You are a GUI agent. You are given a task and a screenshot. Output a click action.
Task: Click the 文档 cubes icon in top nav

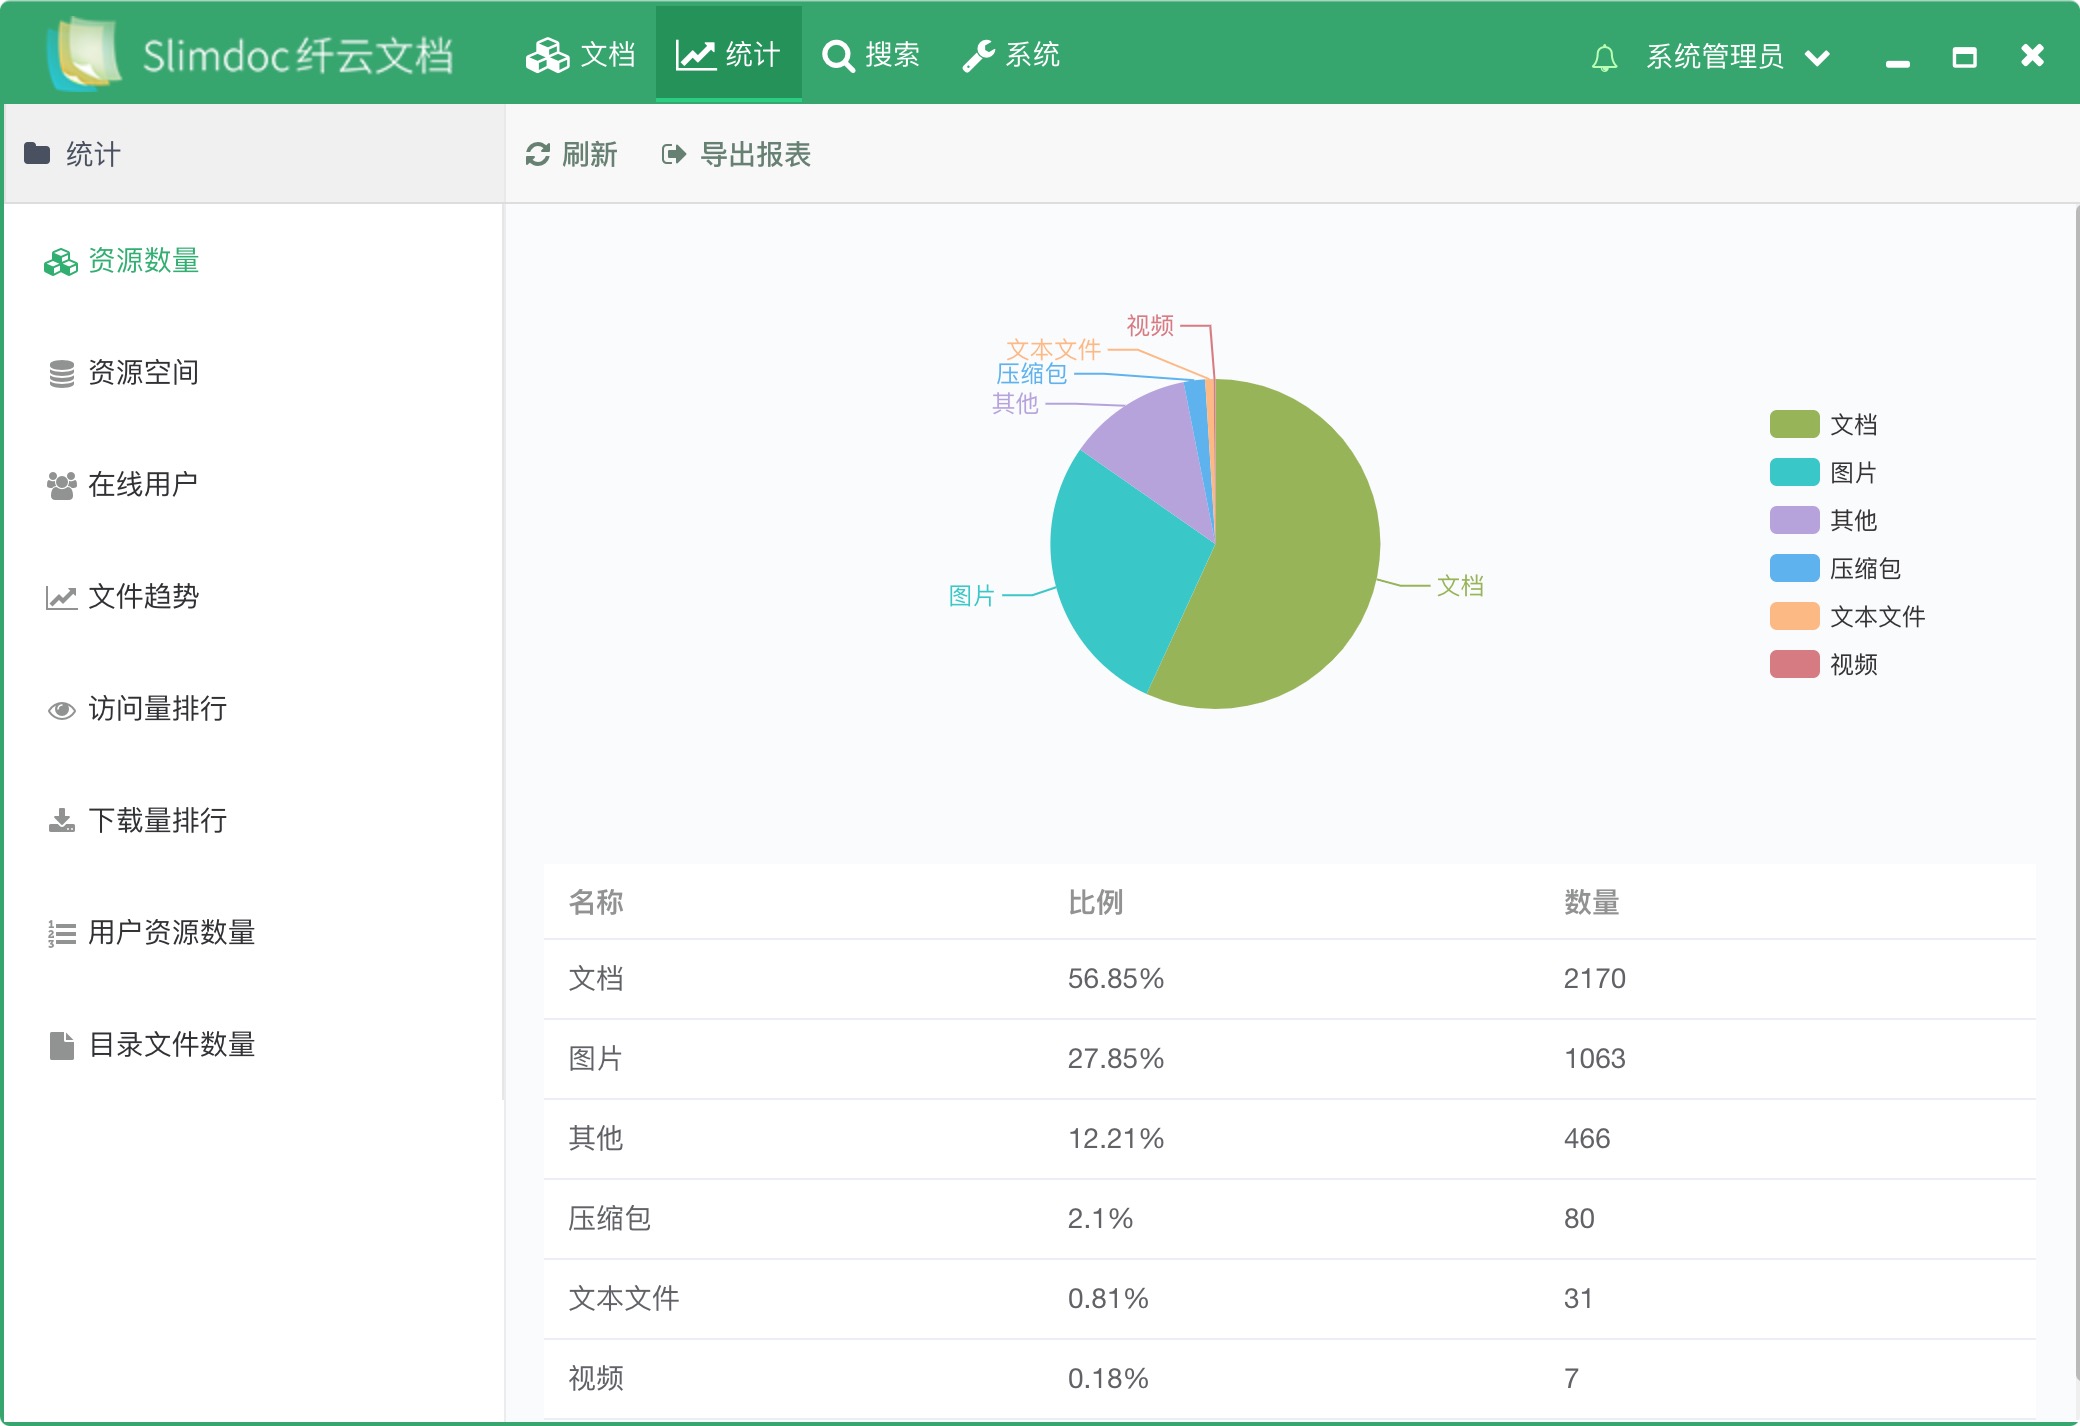pos(547,55)
